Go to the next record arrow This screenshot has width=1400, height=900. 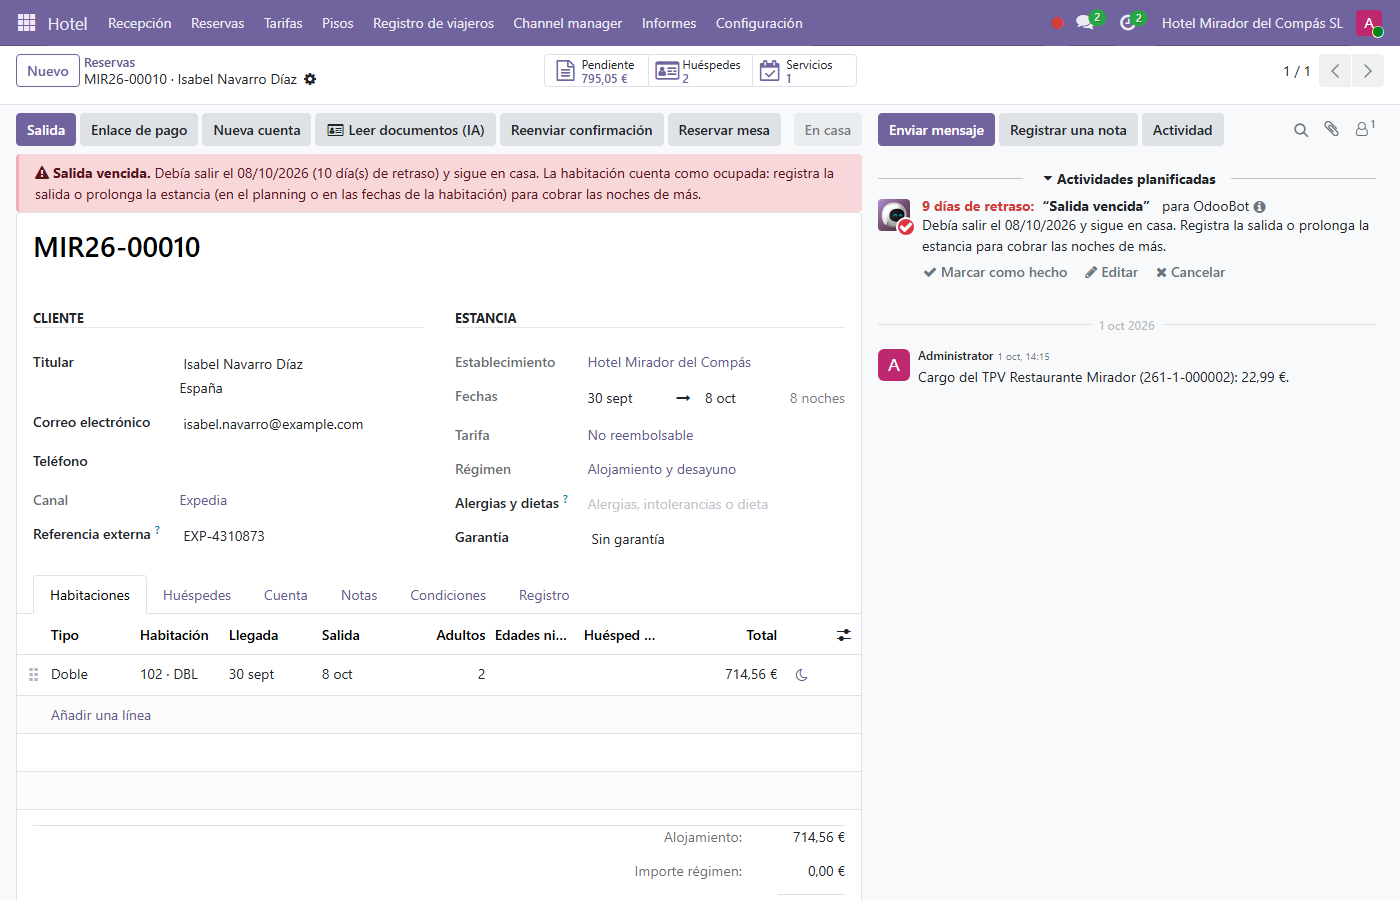click(1368, 71)
